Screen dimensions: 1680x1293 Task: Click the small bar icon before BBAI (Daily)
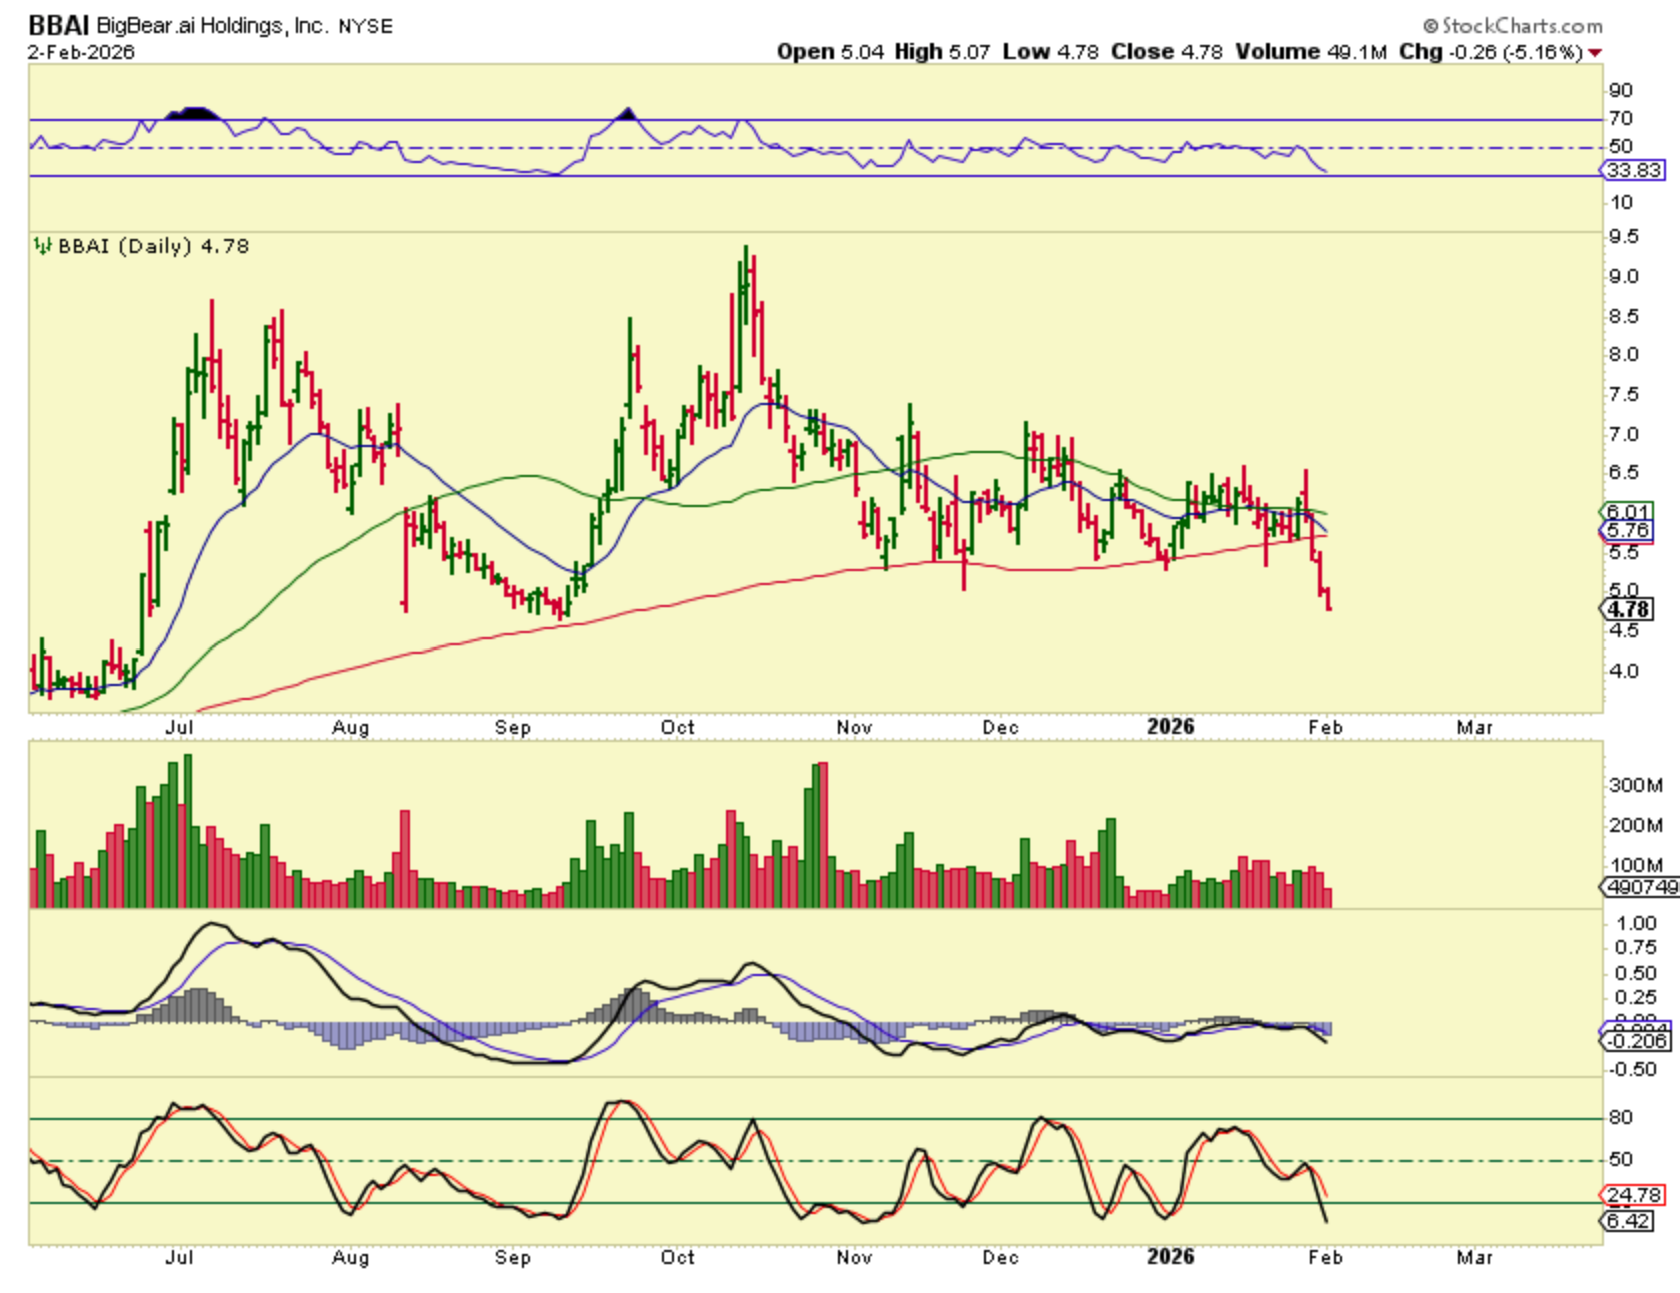click(42, 246)
